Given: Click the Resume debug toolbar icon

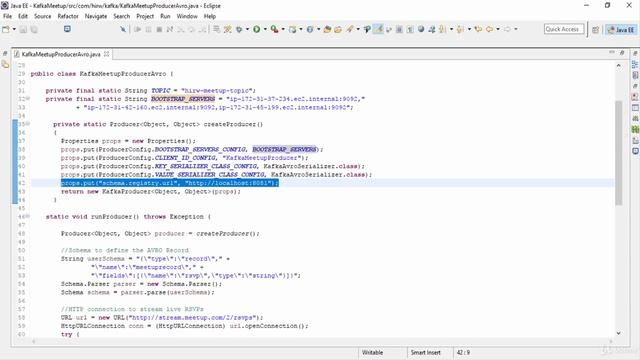Looking at the screenshot, I should coord(138,29).
